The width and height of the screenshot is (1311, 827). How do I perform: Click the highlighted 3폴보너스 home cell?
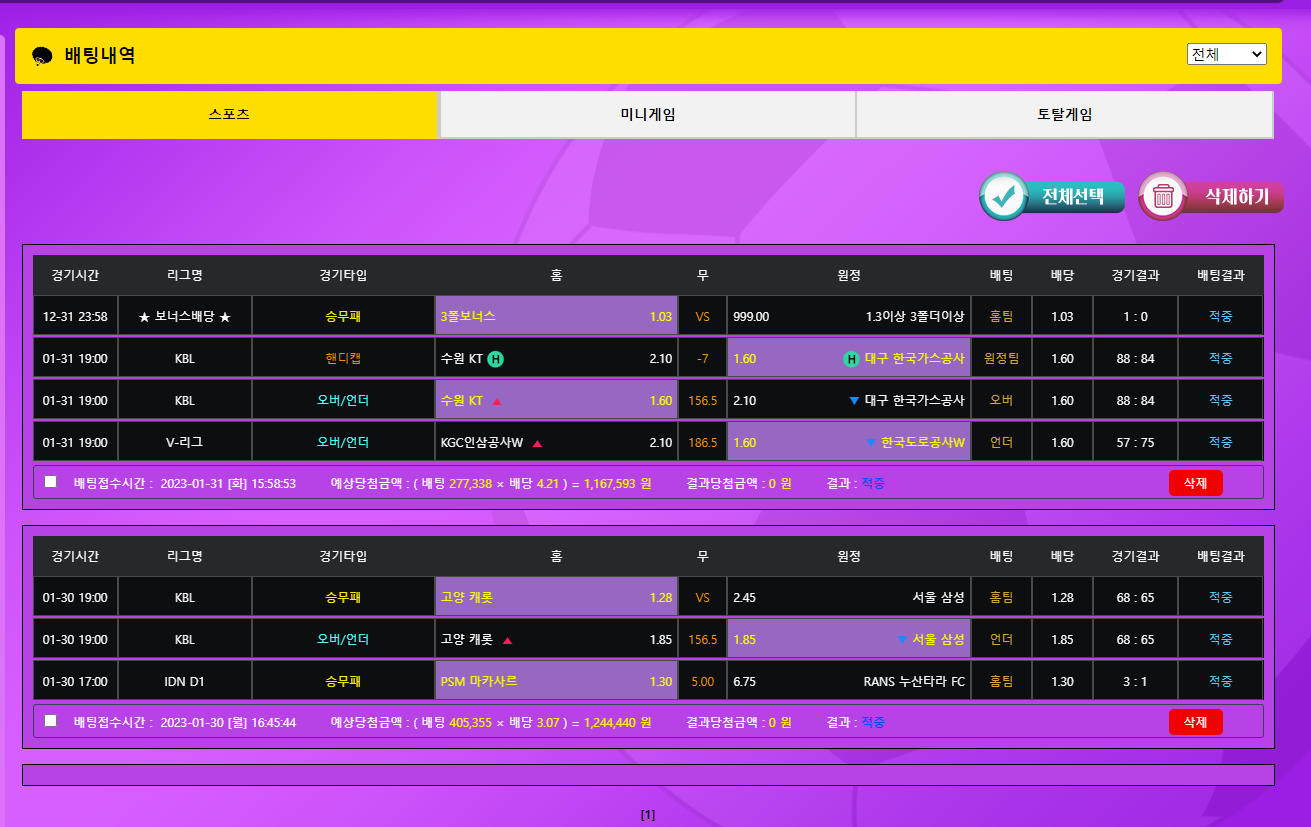point(556,316)
